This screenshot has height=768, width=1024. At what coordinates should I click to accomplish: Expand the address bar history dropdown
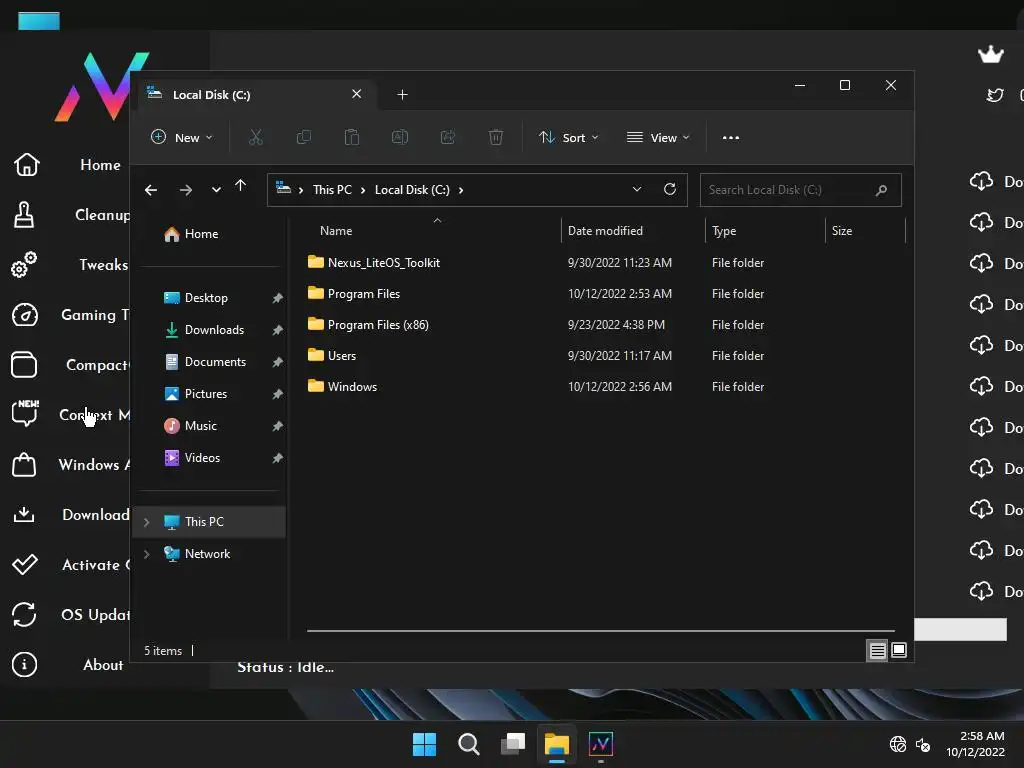637,189
